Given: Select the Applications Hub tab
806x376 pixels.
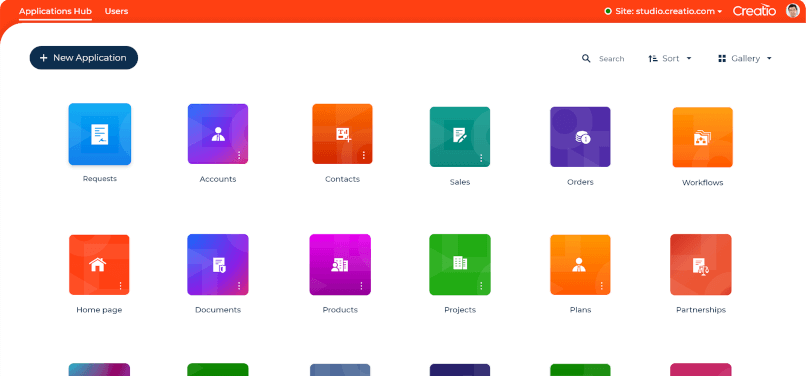Looking at the screenshot, I should [56, 11].
